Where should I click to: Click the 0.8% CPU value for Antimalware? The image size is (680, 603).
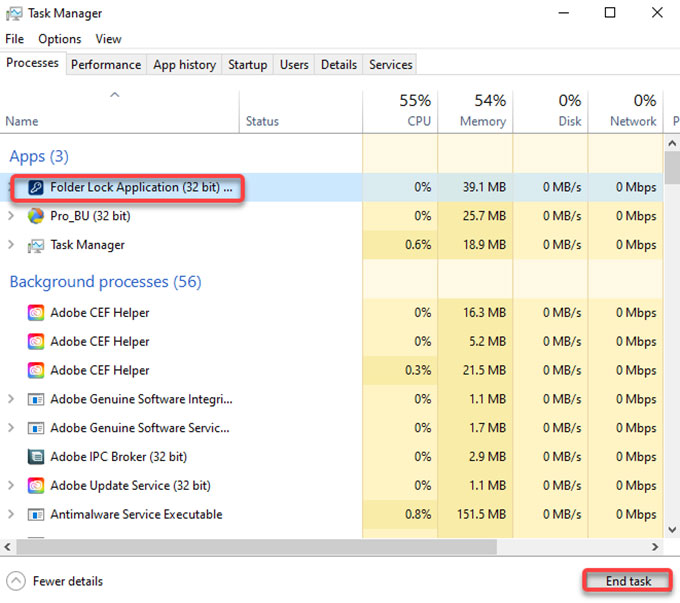click(418, 515)
